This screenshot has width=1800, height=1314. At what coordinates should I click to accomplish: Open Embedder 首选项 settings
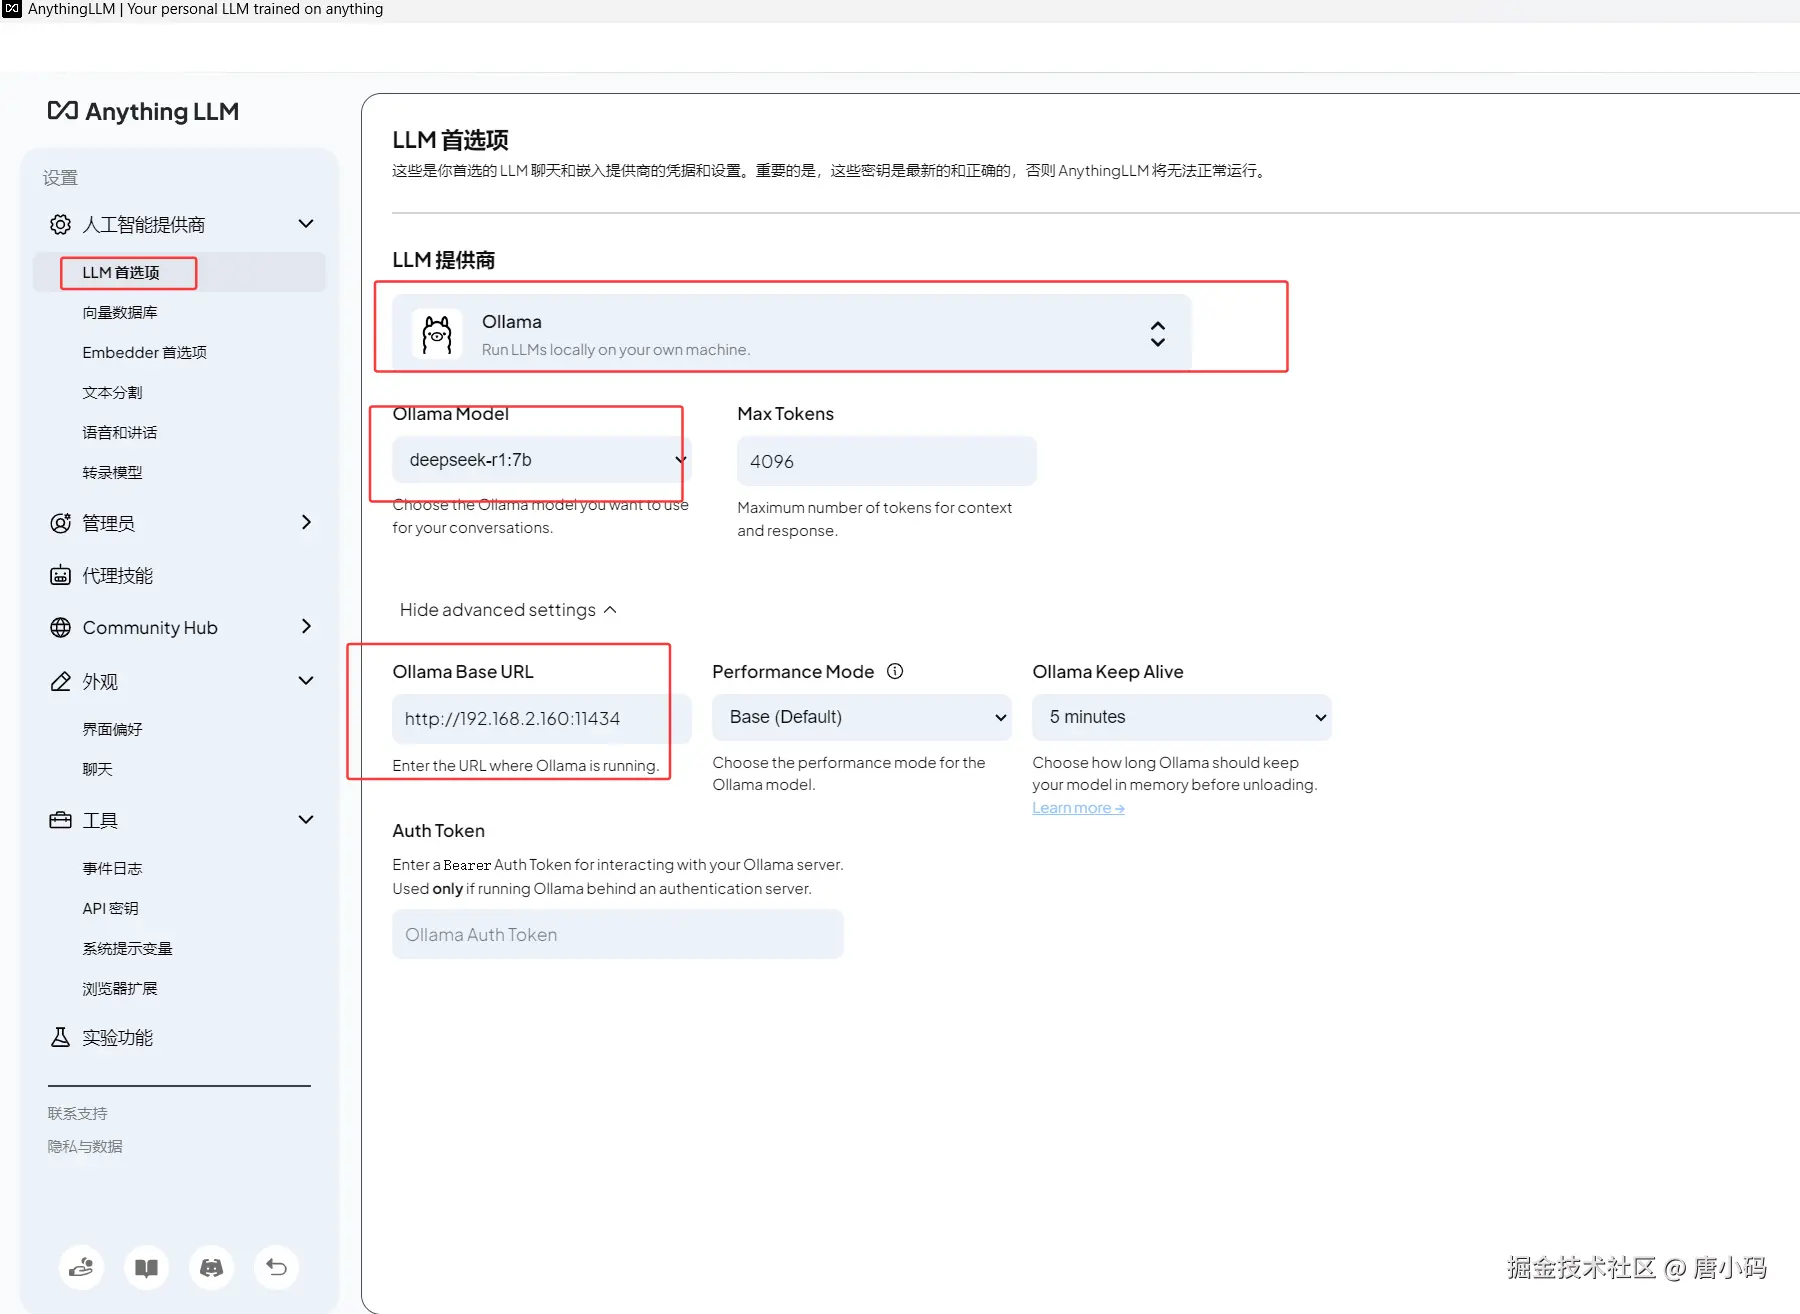[x=145, y=353]
